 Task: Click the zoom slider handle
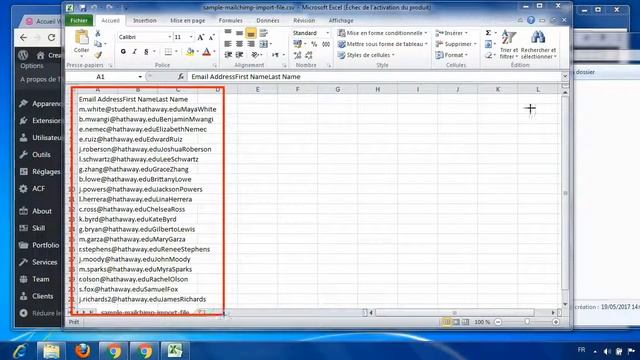pyautogui.click(x=527, y=322)
